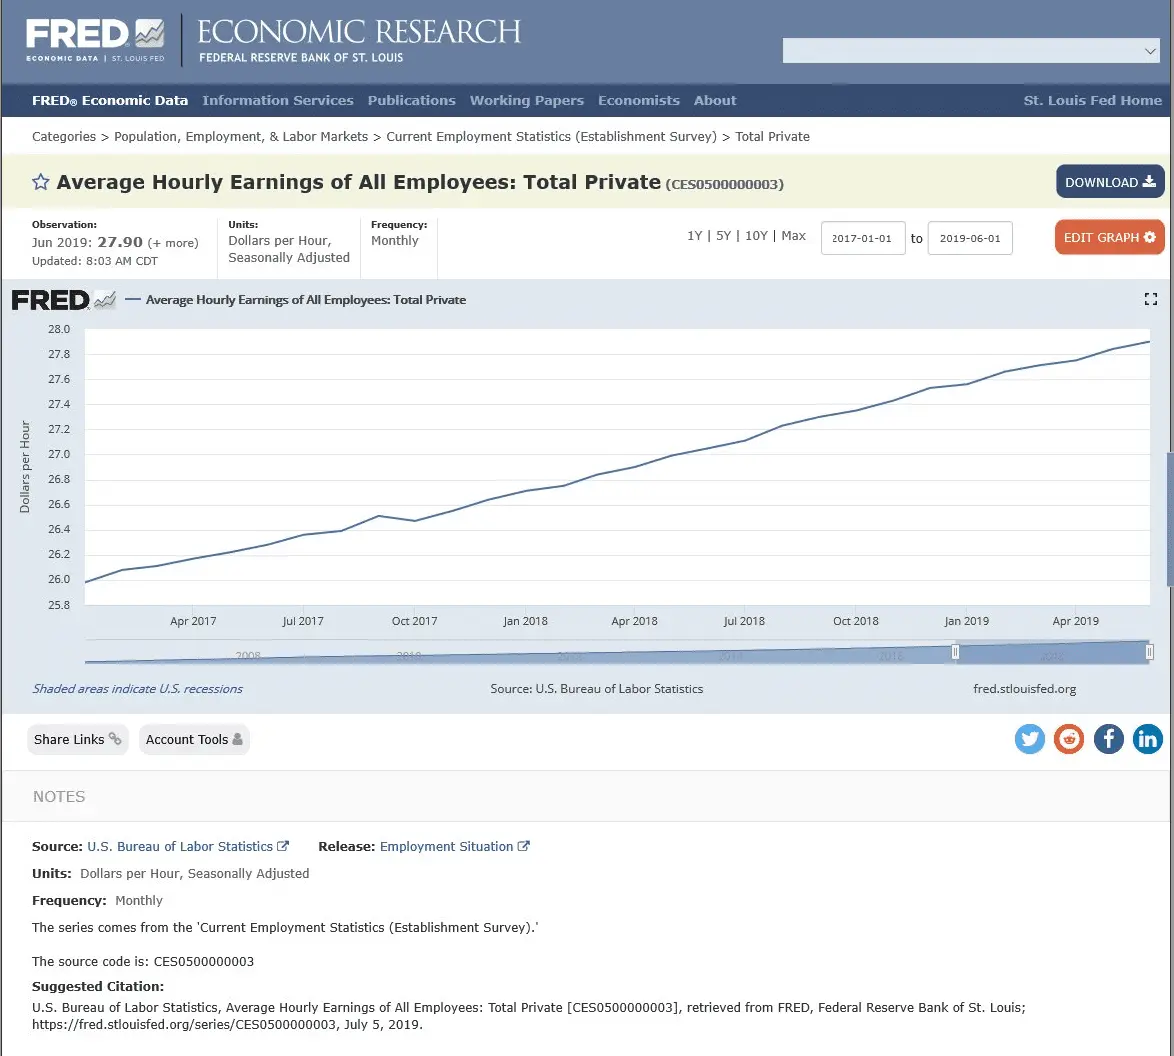The height and width of the screenshot is (1056, 1174).
Task: Open the Employment Situation release link
Action: (447, 846)
